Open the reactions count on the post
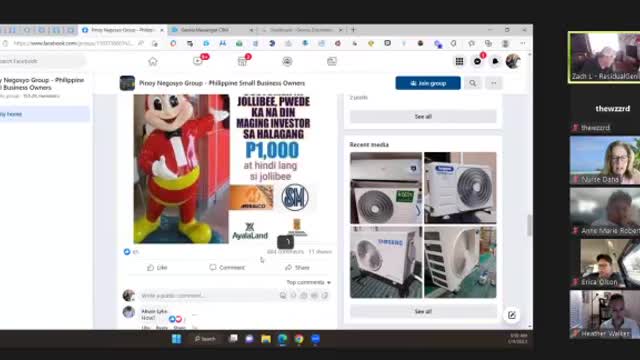640x360 pixels. 131,252
